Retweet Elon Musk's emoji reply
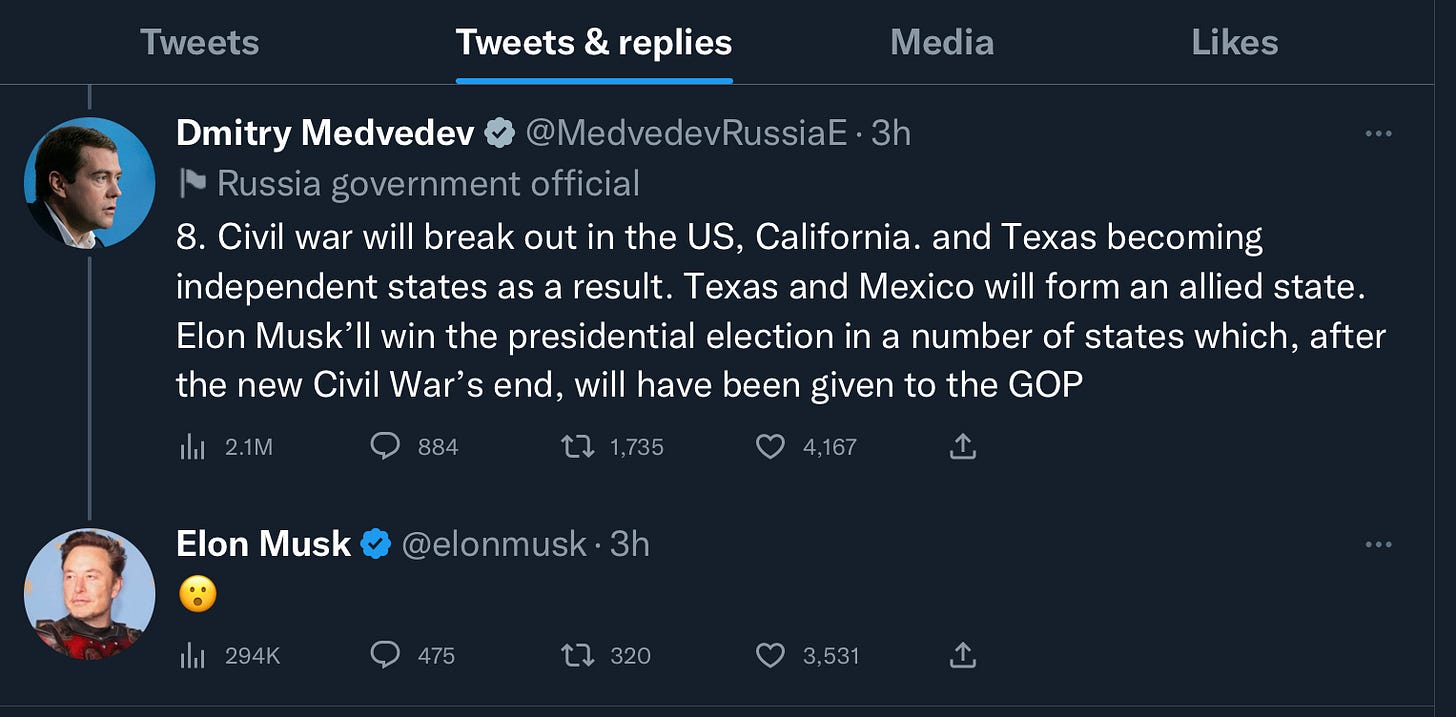The width and height of the screenshot is (1456, 717). click(577, 655)
